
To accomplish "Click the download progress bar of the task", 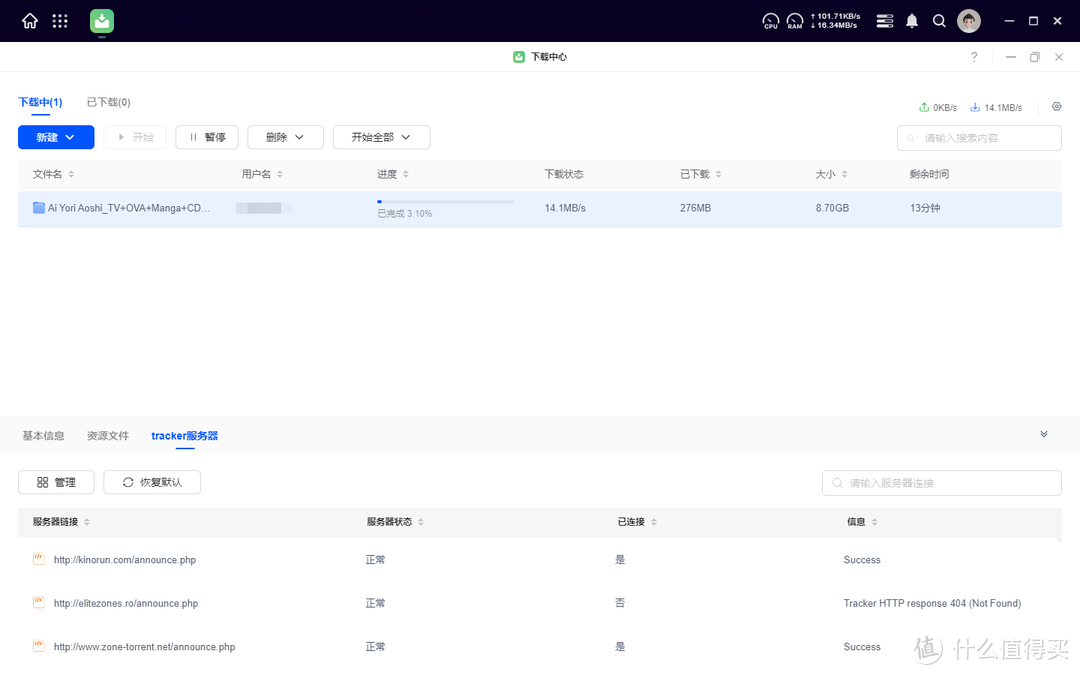I will pyautogui.click(x=446, y=202).
